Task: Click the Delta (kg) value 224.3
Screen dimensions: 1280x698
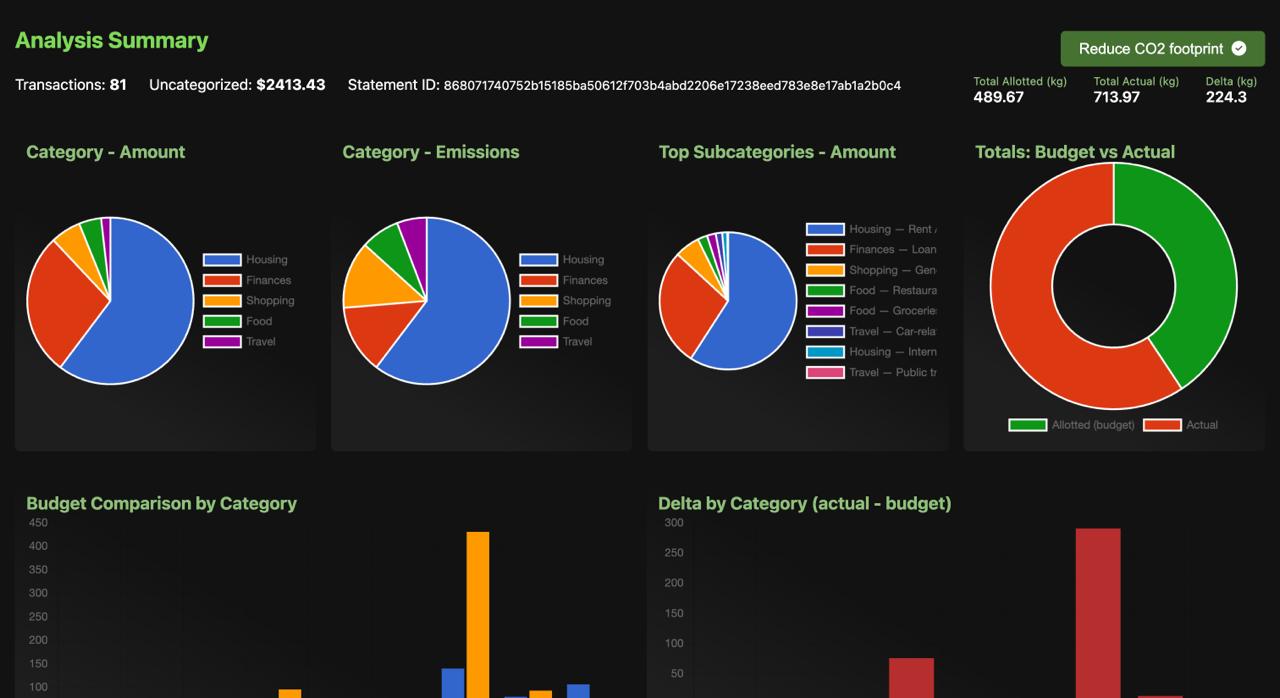Action: [1226, 97]
